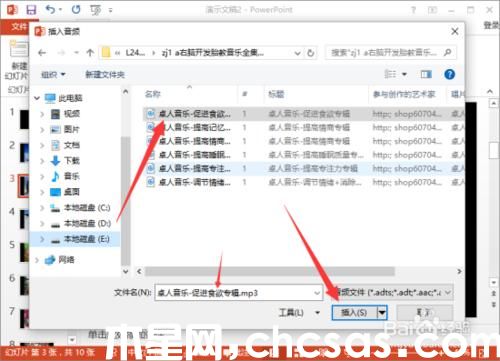Toggle the preview pane icon

[x=426, y=74]
